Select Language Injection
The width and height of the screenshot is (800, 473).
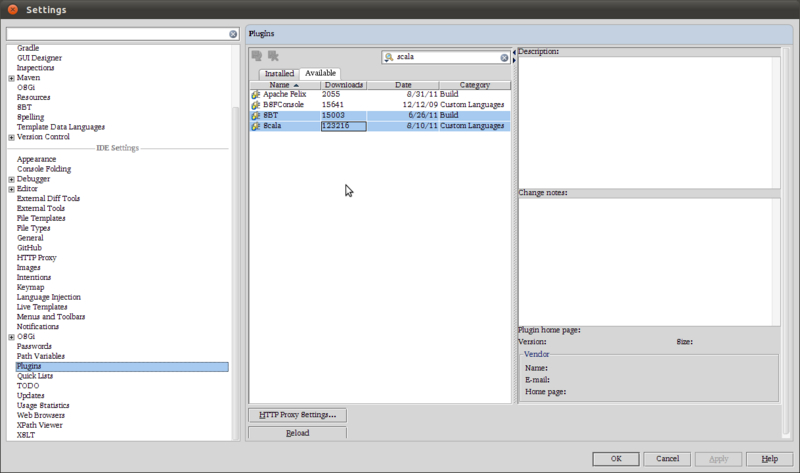click(48, 297)
